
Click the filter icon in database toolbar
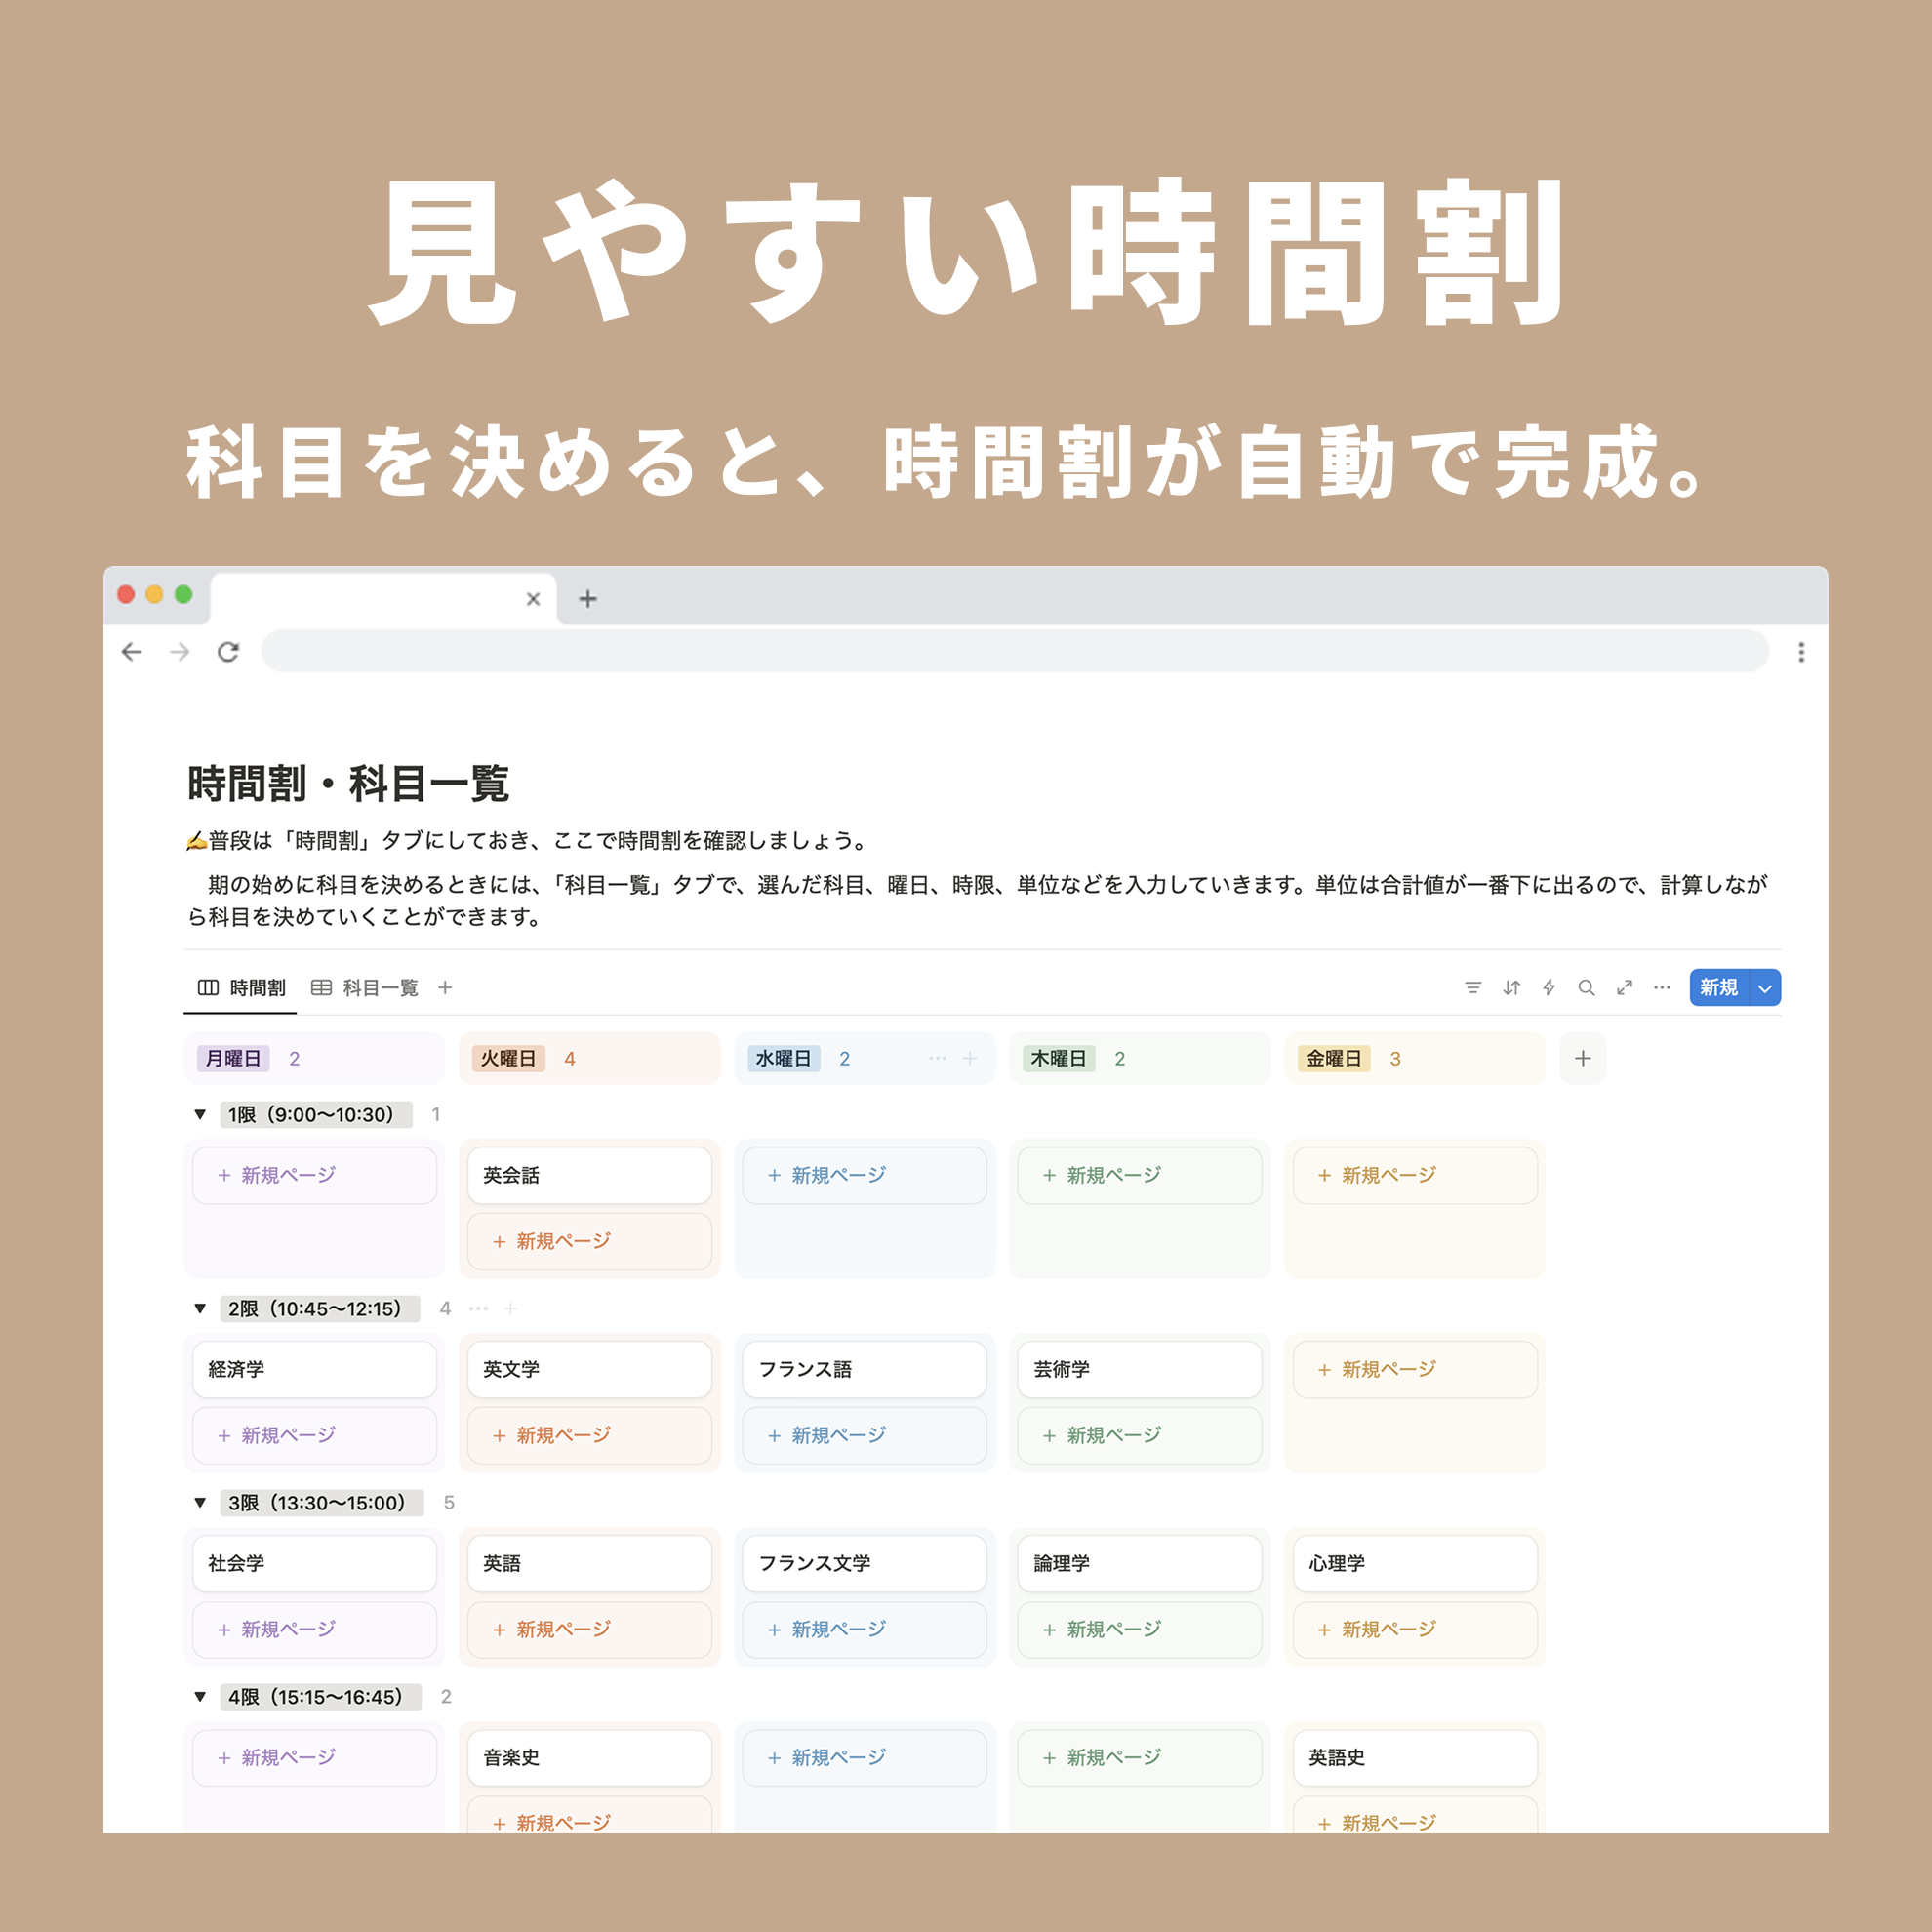click(1472, 988)
